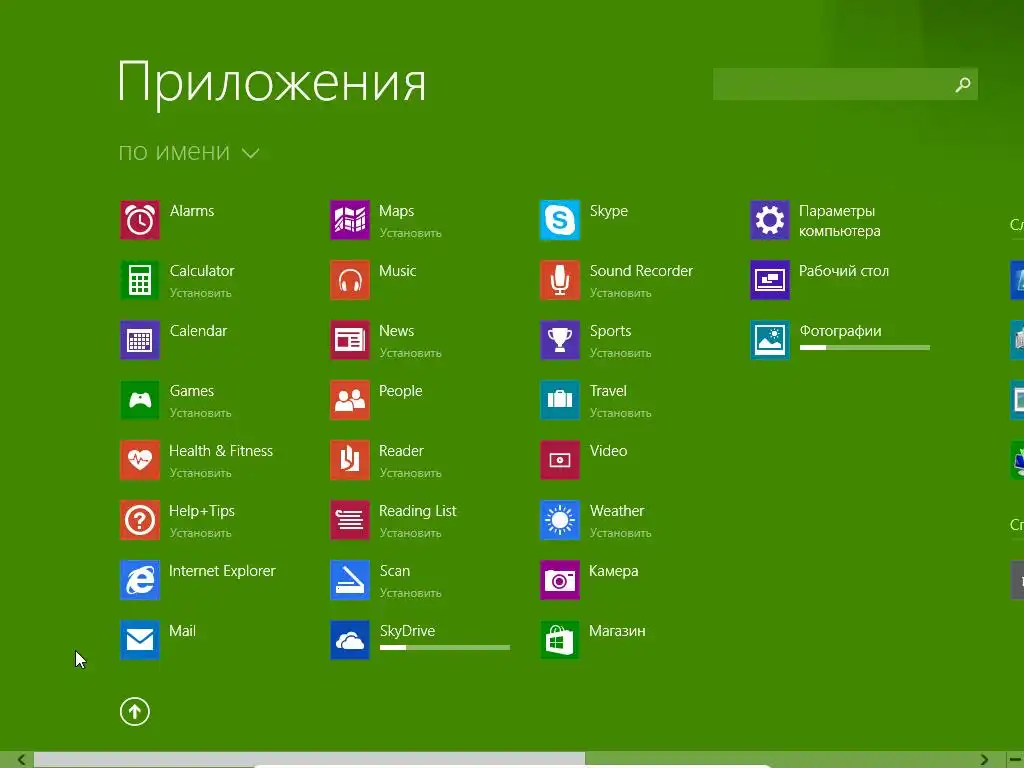Click Установить under Travel
Image resolution: width=1024 pixels, height=768 pixels.
pos(620,413)
